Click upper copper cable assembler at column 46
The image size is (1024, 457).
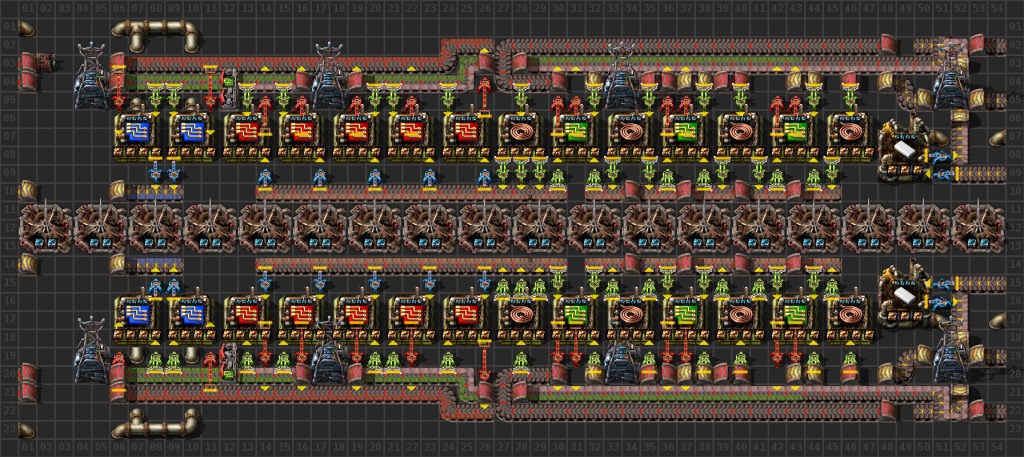(x=850, y=136)
